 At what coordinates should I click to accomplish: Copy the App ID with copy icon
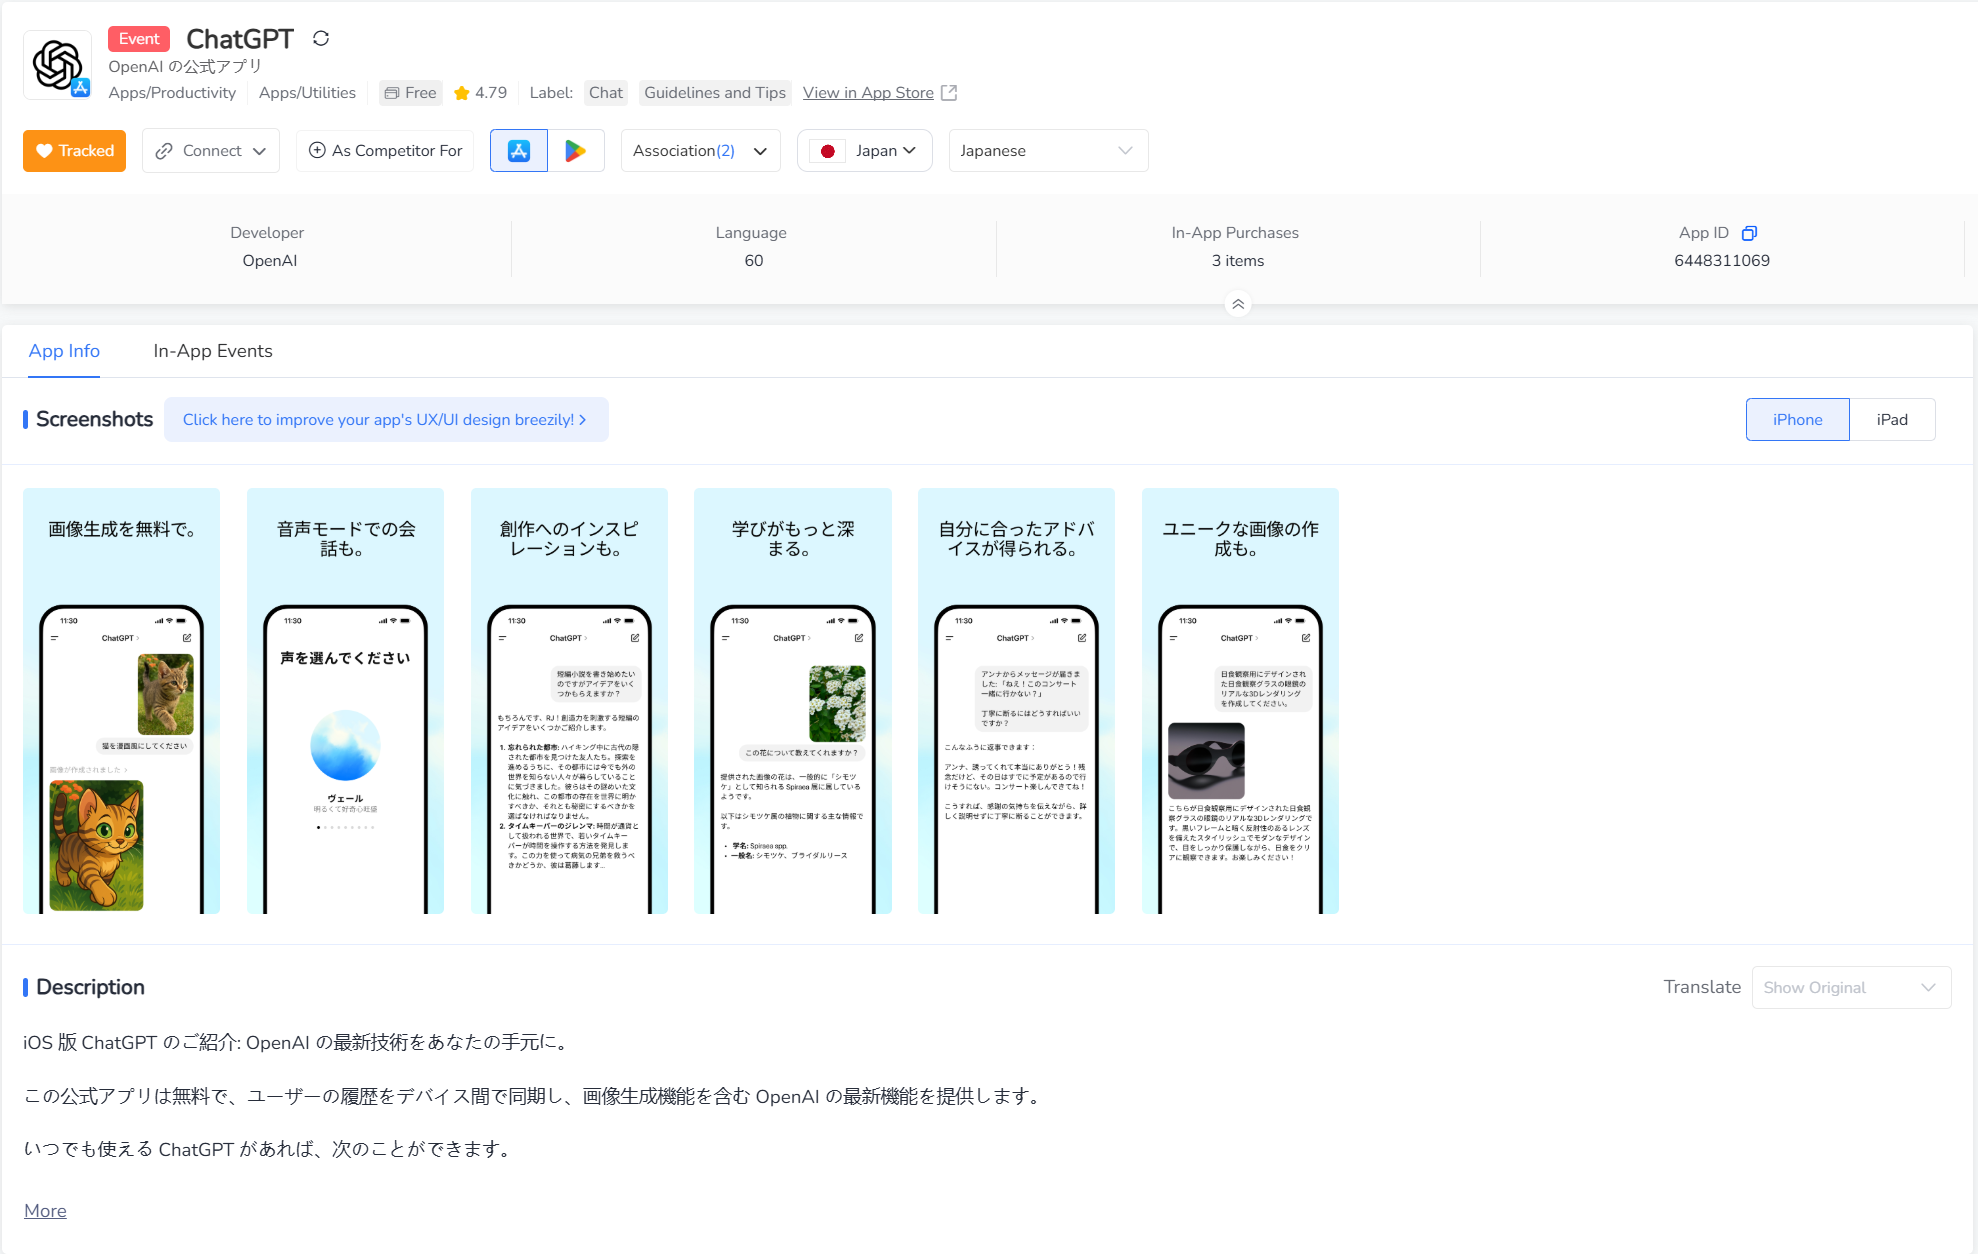1749,233
